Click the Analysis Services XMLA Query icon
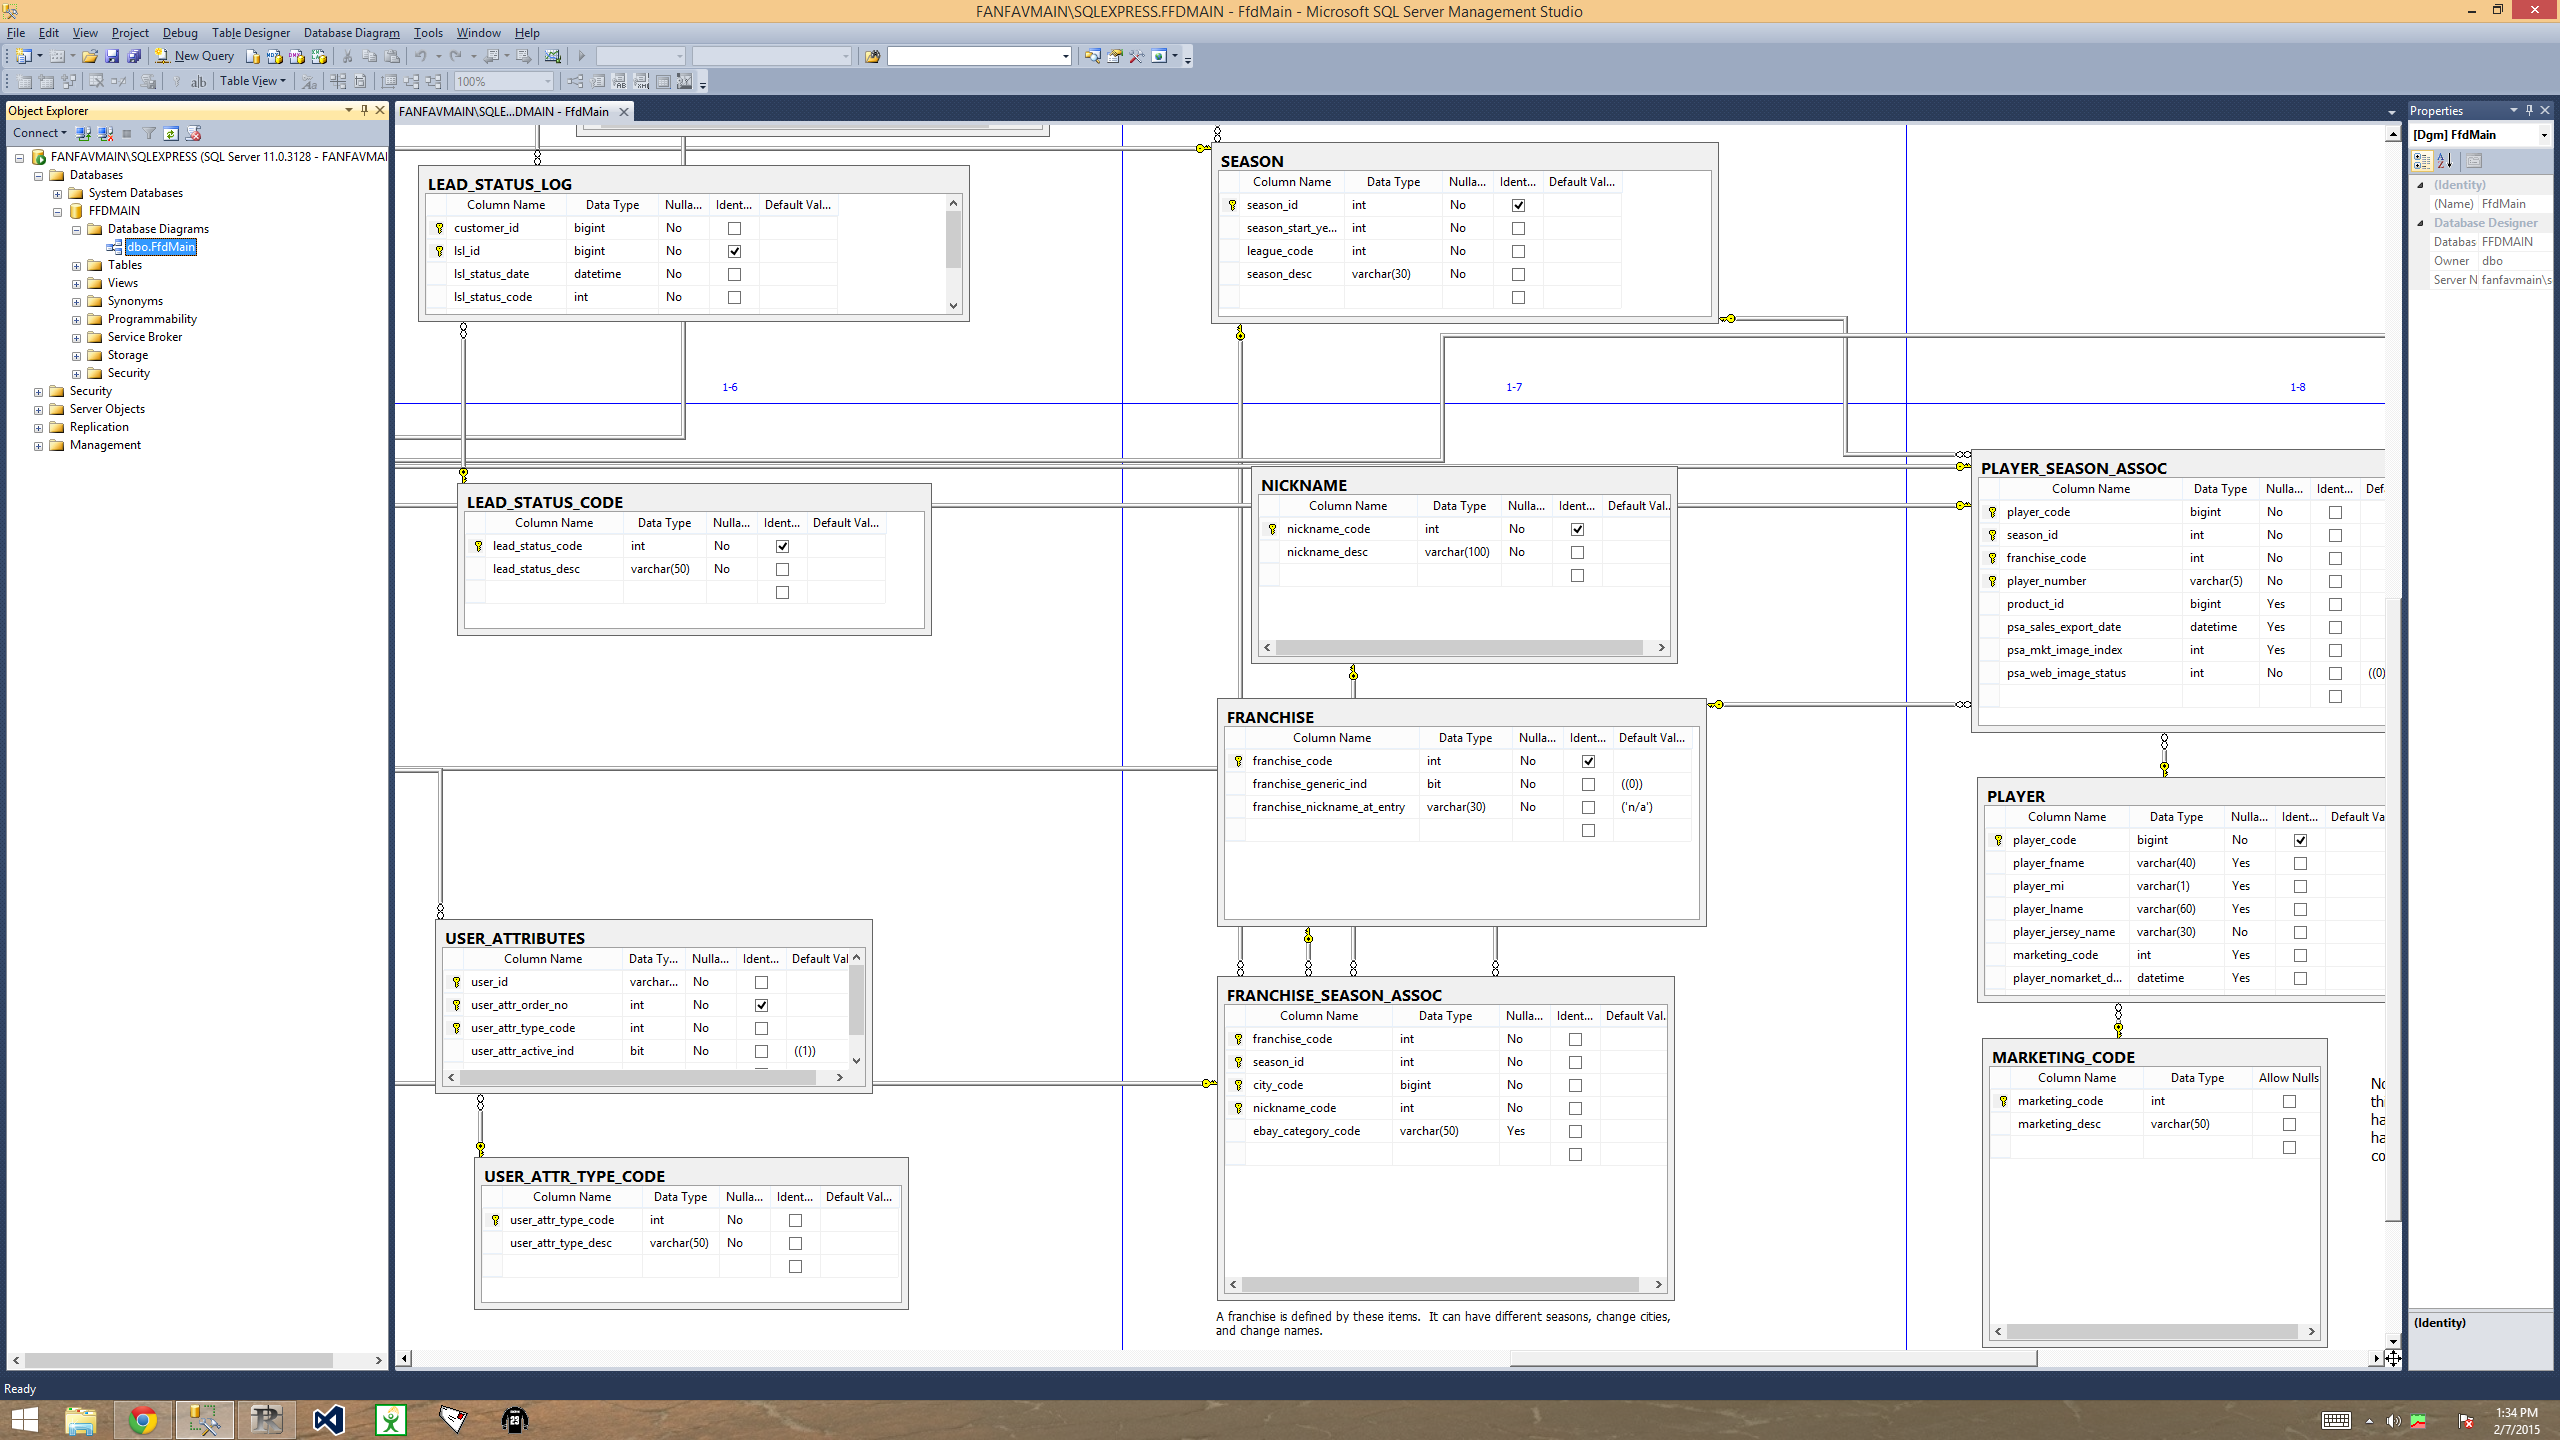 click(x=319, y=56)
